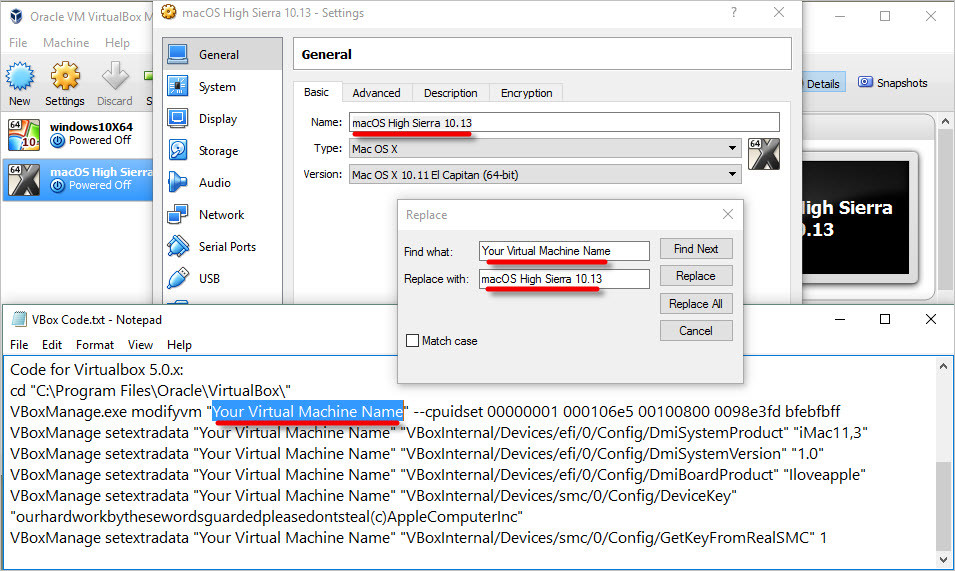
Task: Click the High Sierra preview thumbnail
Action: pos(855,217)
